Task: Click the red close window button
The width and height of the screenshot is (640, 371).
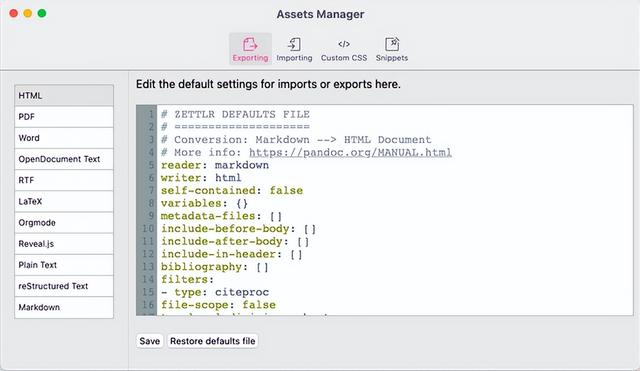Action: click(13, 13)
